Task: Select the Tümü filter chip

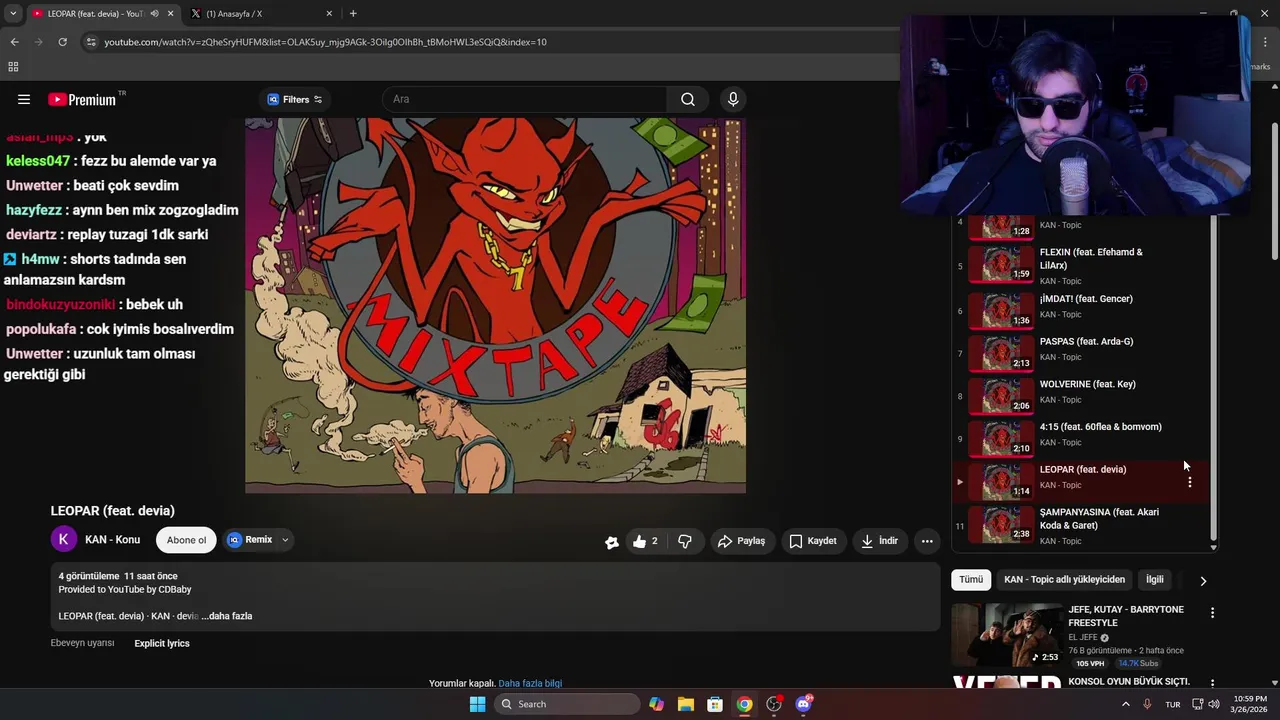Action: pyautogui.click(x=971, y=579)
